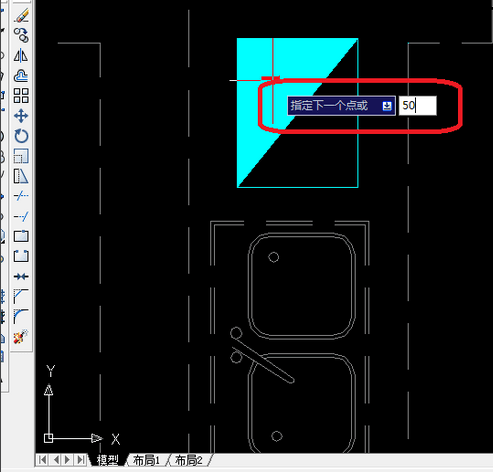Screen dimensions: 493x472
Task: Select the Copy objects tool
Action: click(x=21, y=35)
